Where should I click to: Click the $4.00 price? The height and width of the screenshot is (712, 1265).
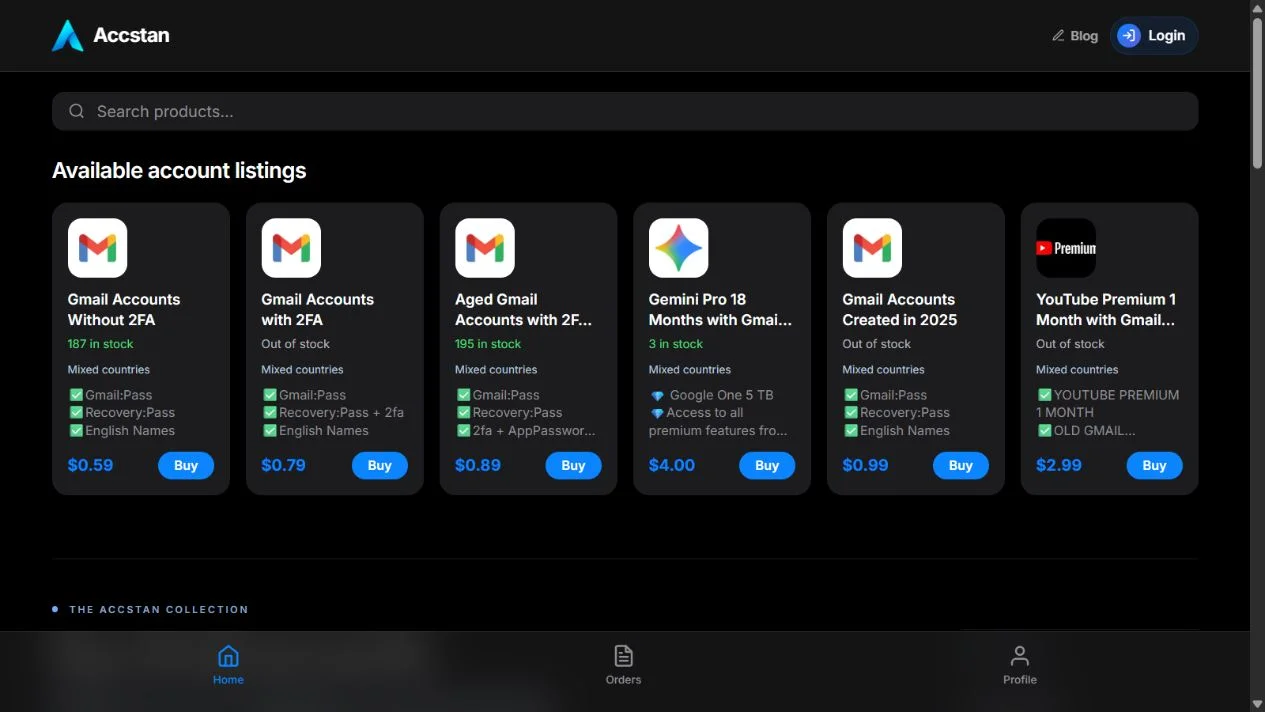[672, 465]
